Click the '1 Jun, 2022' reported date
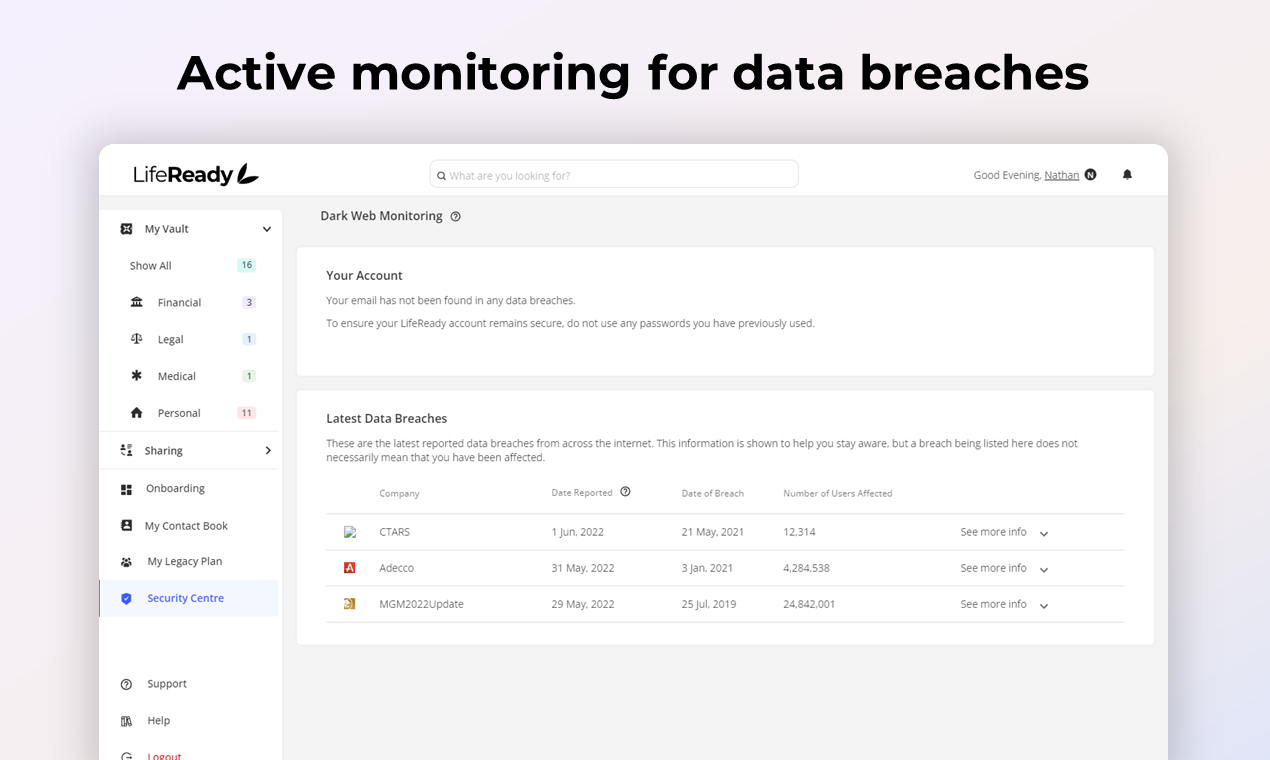Viewport: 1270px width, 760px height. (577, 532)
